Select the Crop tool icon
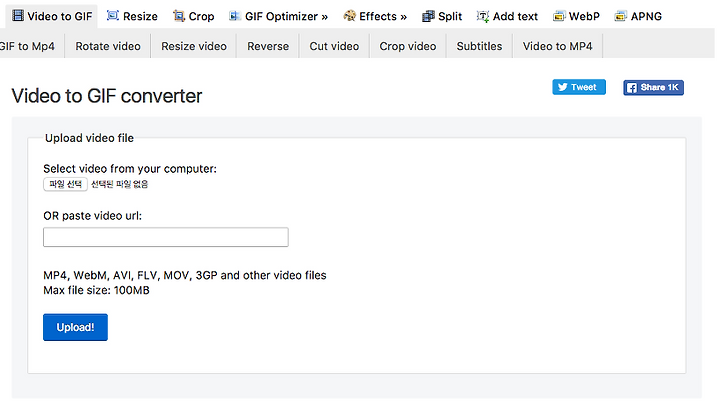 click(179, 16)
